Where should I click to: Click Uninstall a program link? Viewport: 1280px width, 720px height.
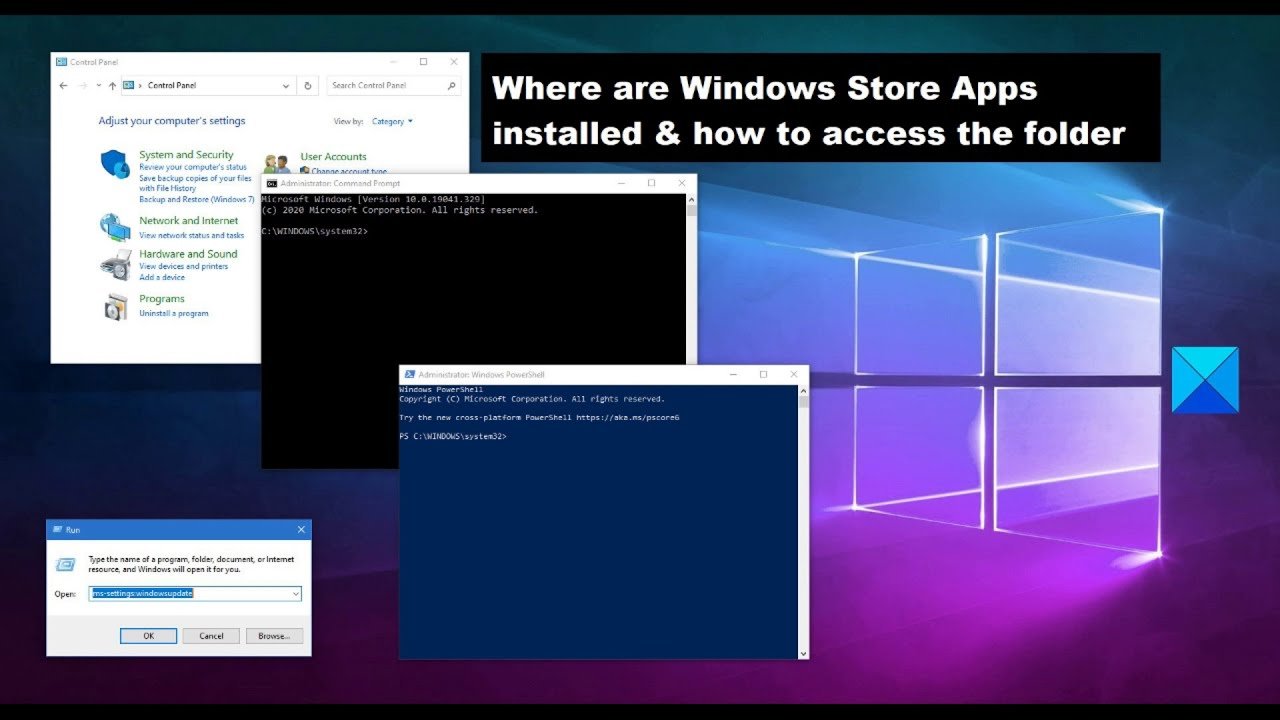coord(174,313)
